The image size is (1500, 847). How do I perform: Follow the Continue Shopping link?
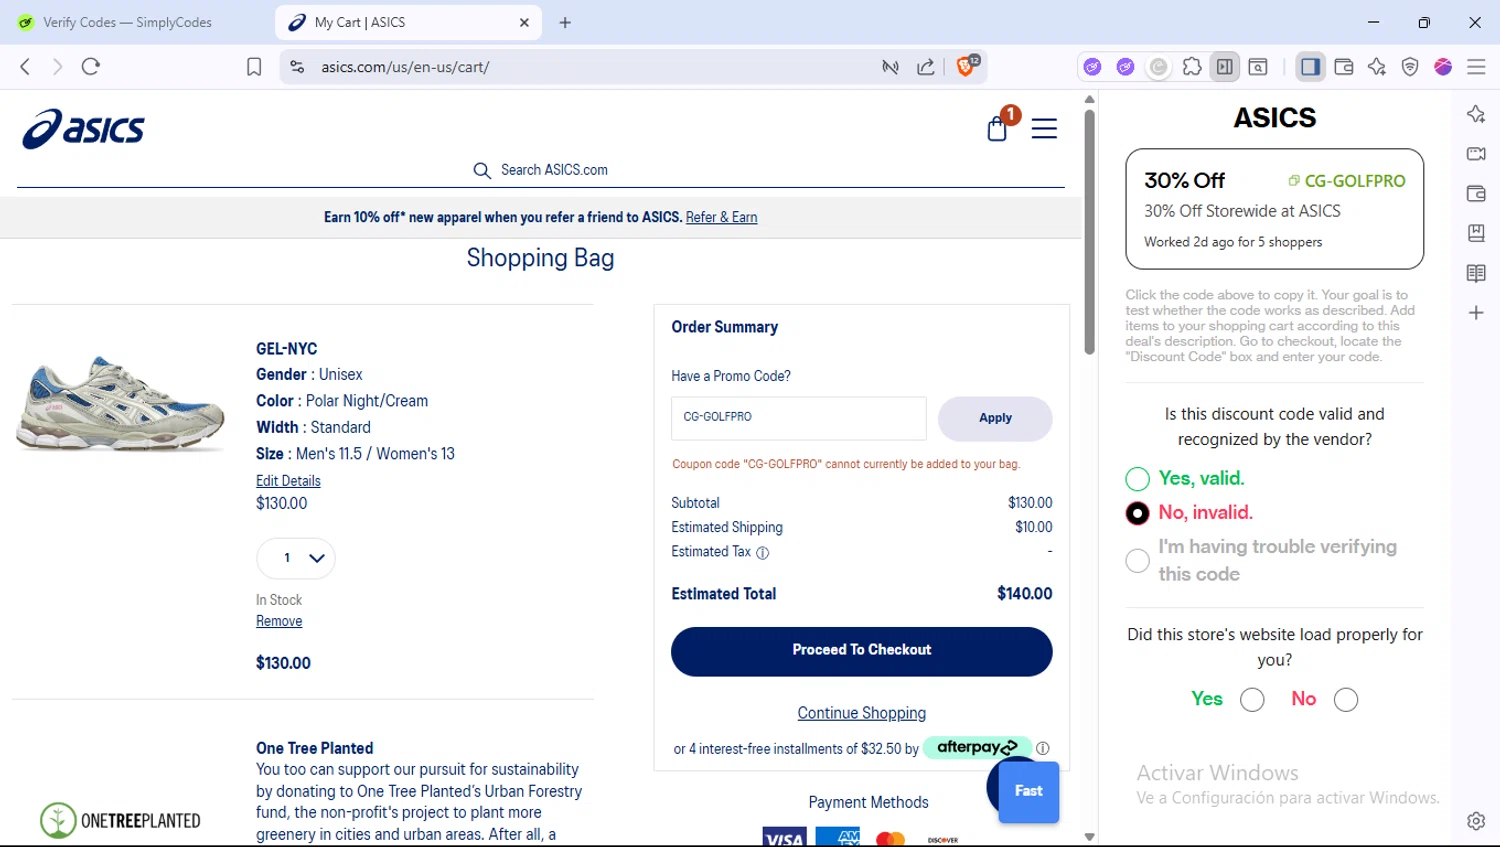(x=861, y=713)
